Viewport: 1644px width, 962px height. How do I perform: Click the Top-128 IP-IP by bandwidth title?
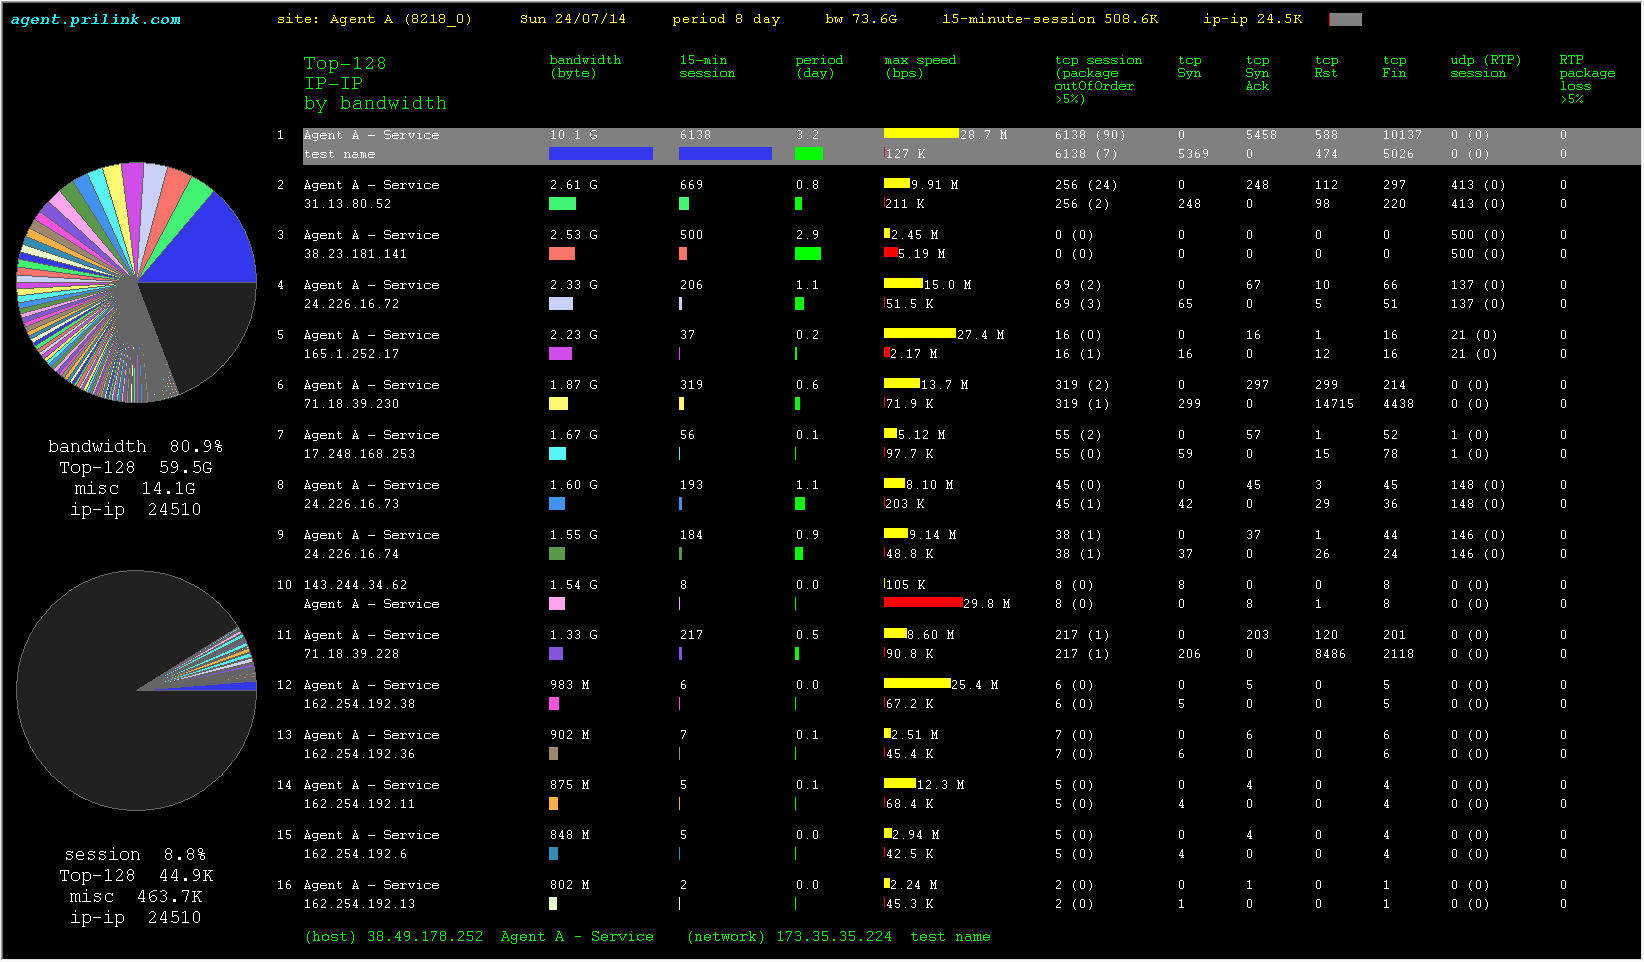pos(375,83)
